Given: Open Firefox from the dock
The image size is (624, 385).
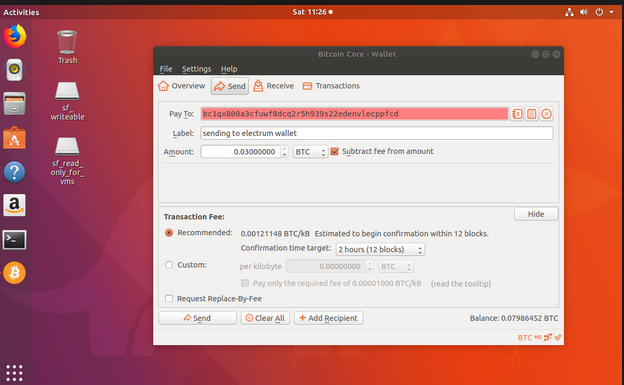Looking at the screenshot, I should pyautogui.click(x=15, y=36).
